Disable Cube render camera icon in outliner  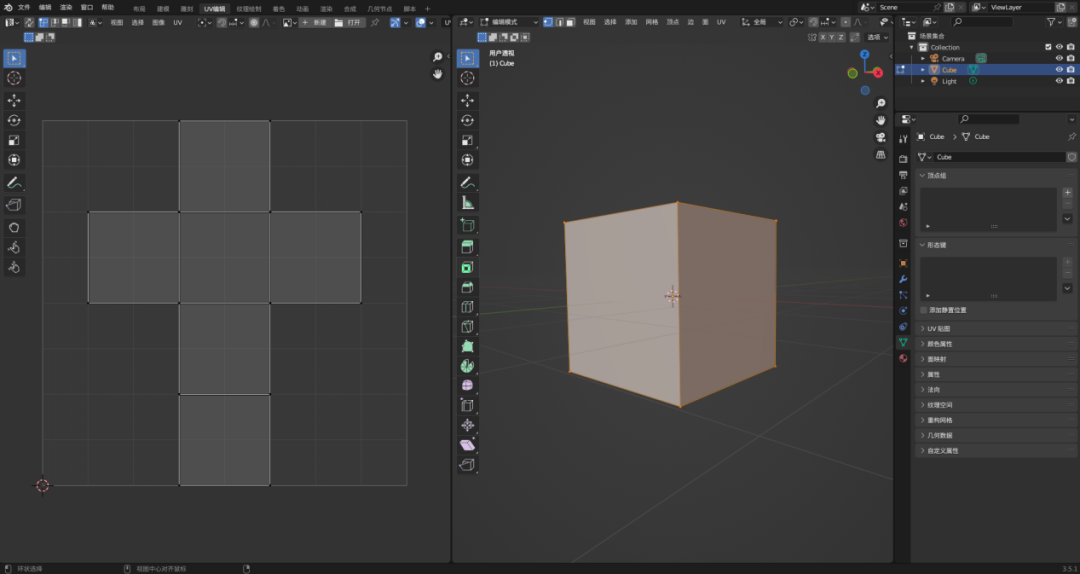click(1070, 70)
